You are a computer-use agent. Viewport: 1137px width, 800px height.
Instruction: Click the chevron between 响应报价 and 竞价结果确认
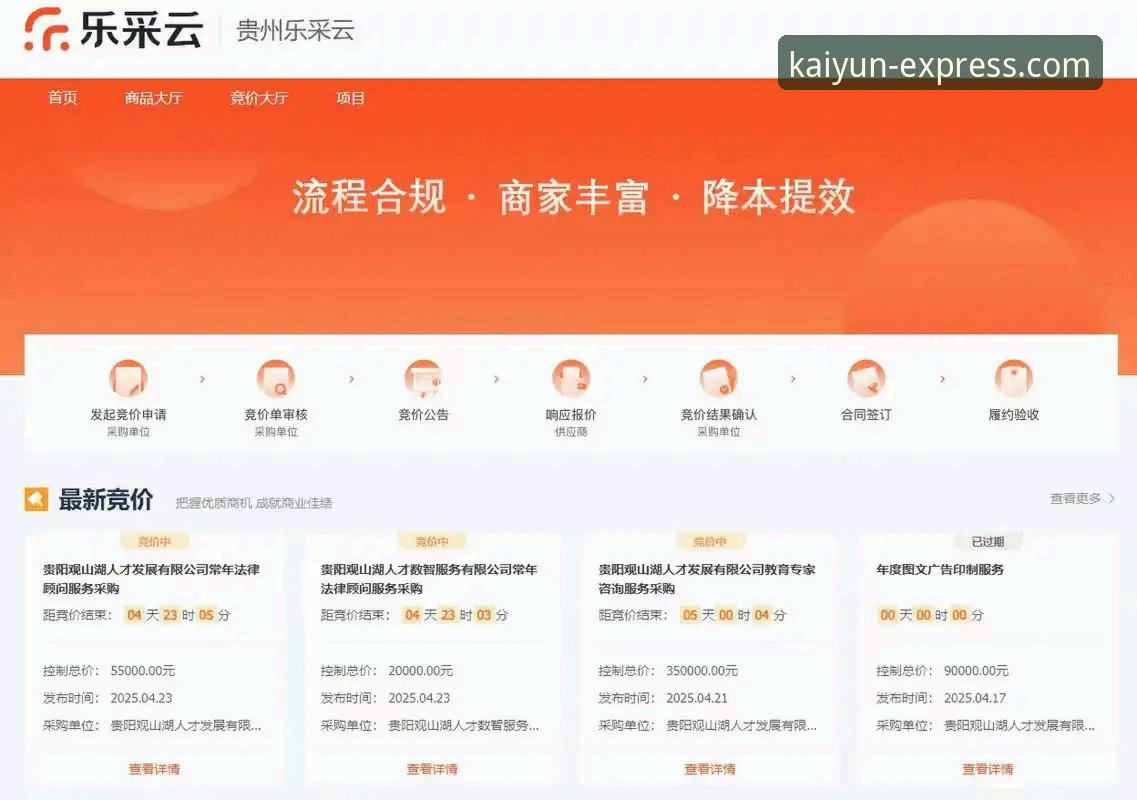(644, 380)
